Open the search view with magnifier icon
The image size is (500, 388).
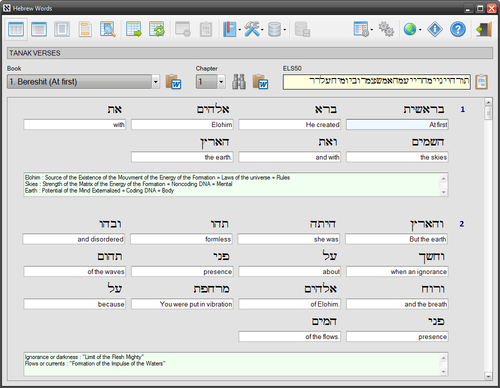click(x=108, y=30)
